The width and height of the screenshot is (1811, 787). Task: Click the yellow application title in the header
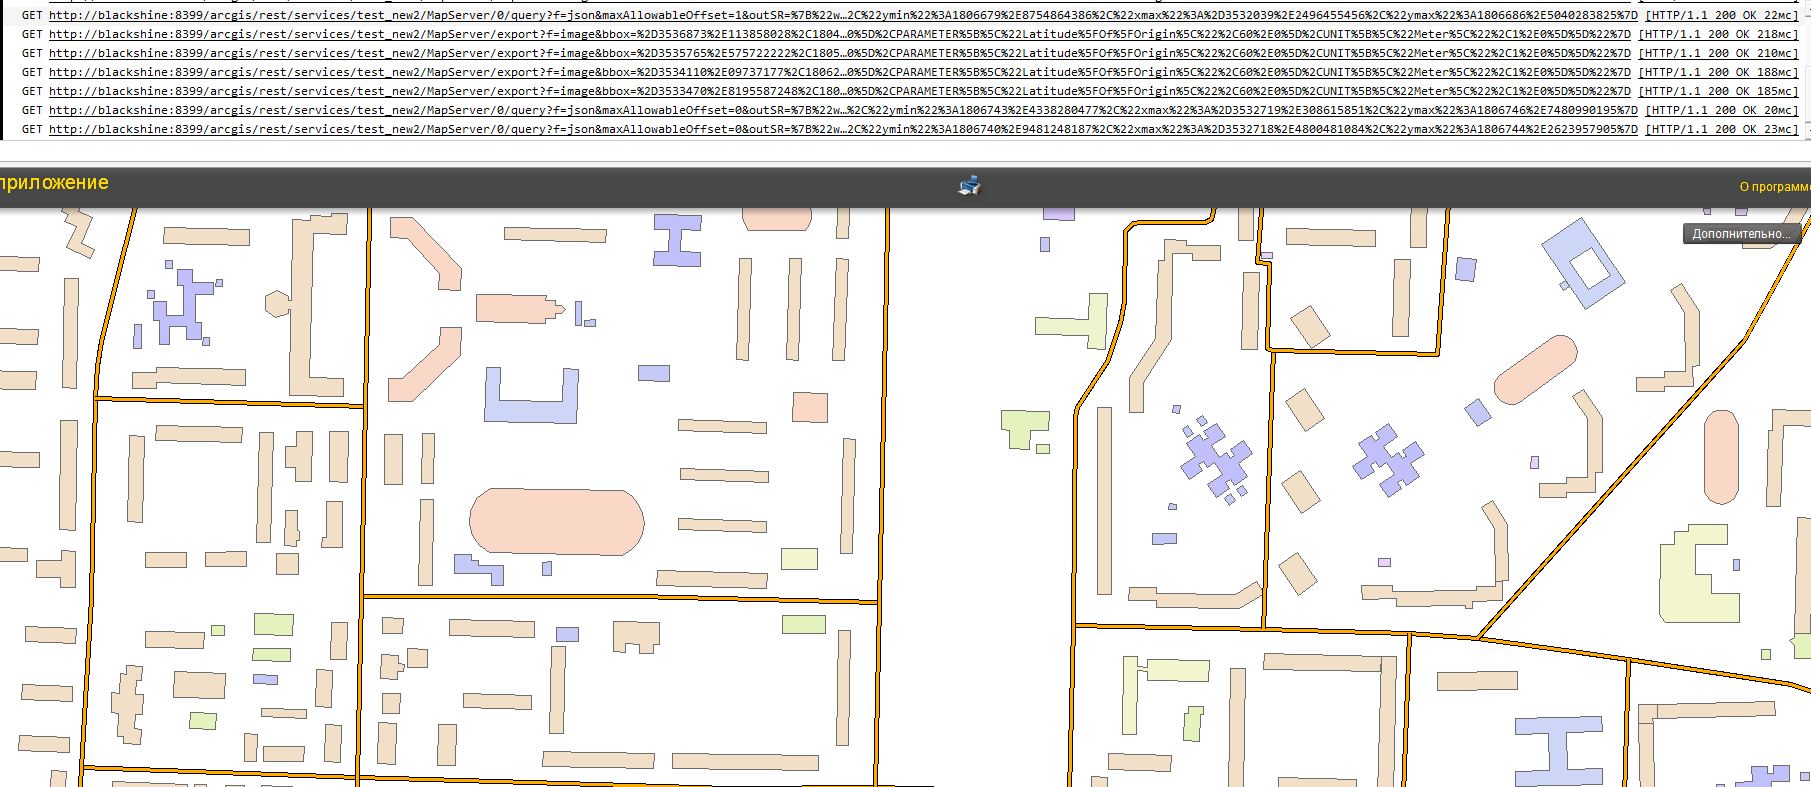(54, 183)
